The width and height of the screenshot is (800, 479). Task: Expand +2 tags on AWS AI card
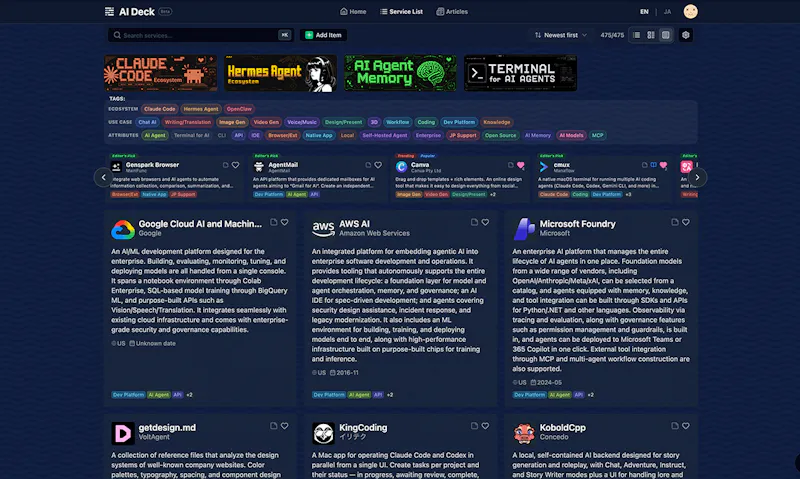(390, 395)
